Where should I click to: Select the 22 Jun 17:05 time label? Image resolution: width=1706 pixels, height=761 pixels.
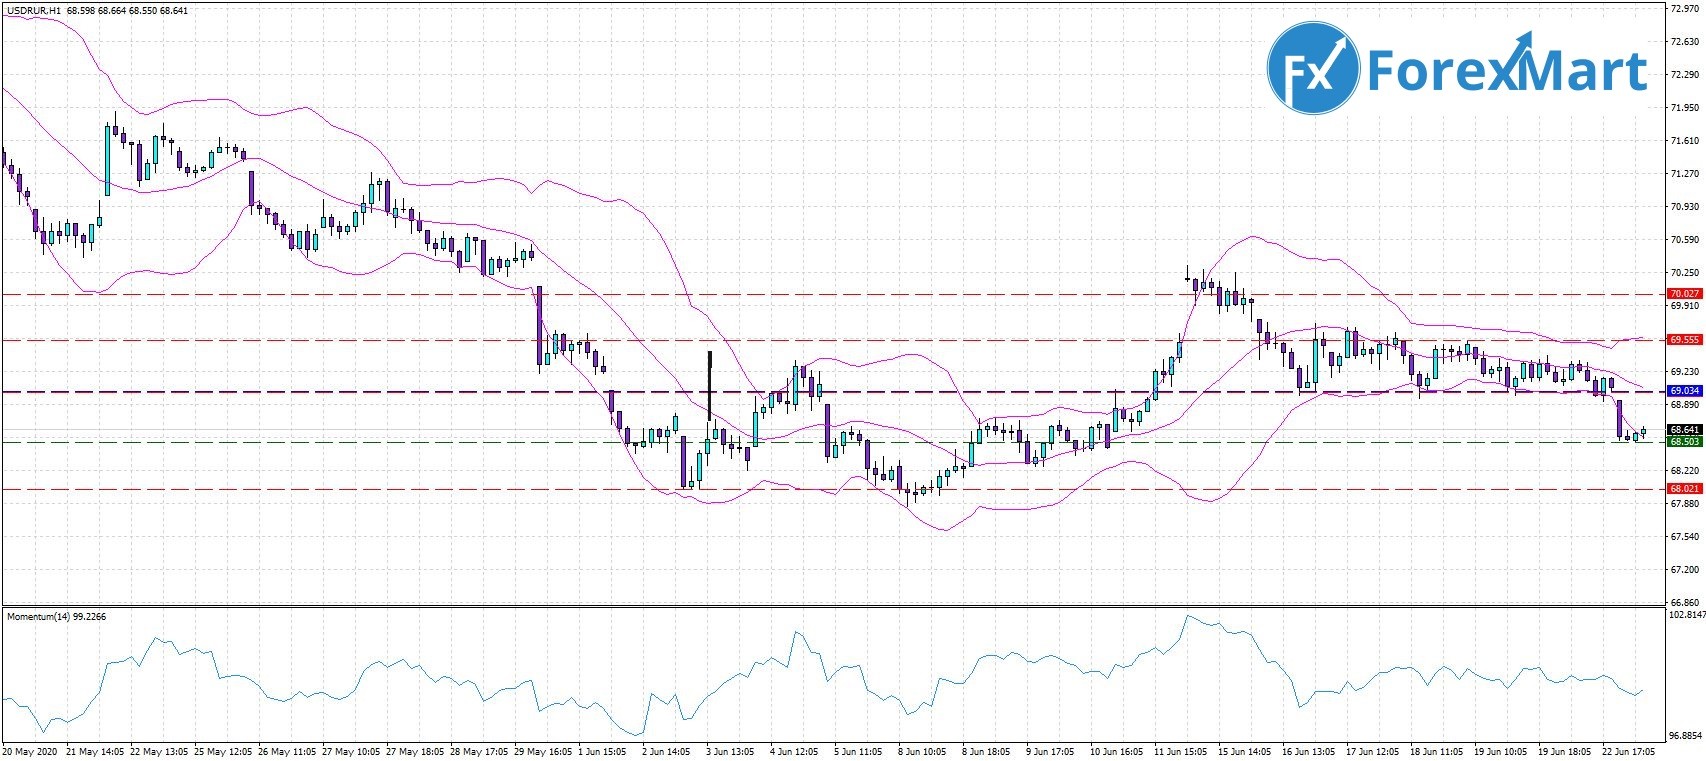tap(1626, 750)
